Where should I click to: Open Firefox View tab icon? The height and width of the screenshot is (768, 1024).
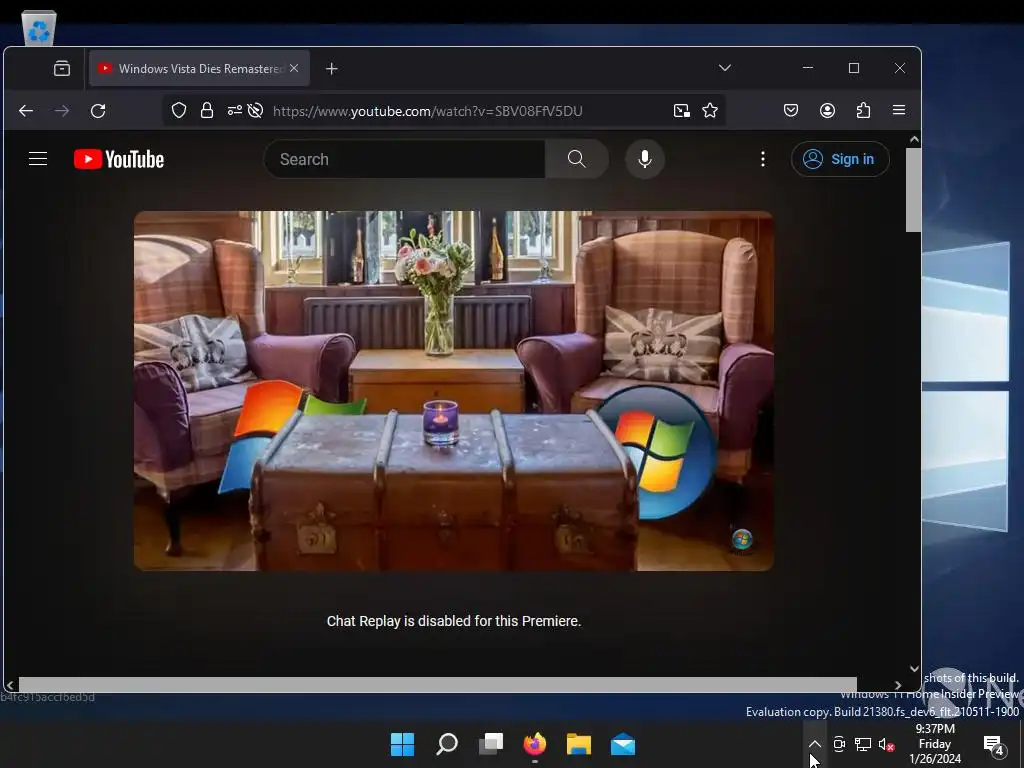coord(62,69)
